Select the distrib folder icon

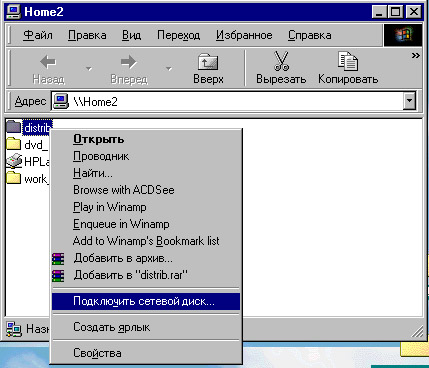(13, 127)
